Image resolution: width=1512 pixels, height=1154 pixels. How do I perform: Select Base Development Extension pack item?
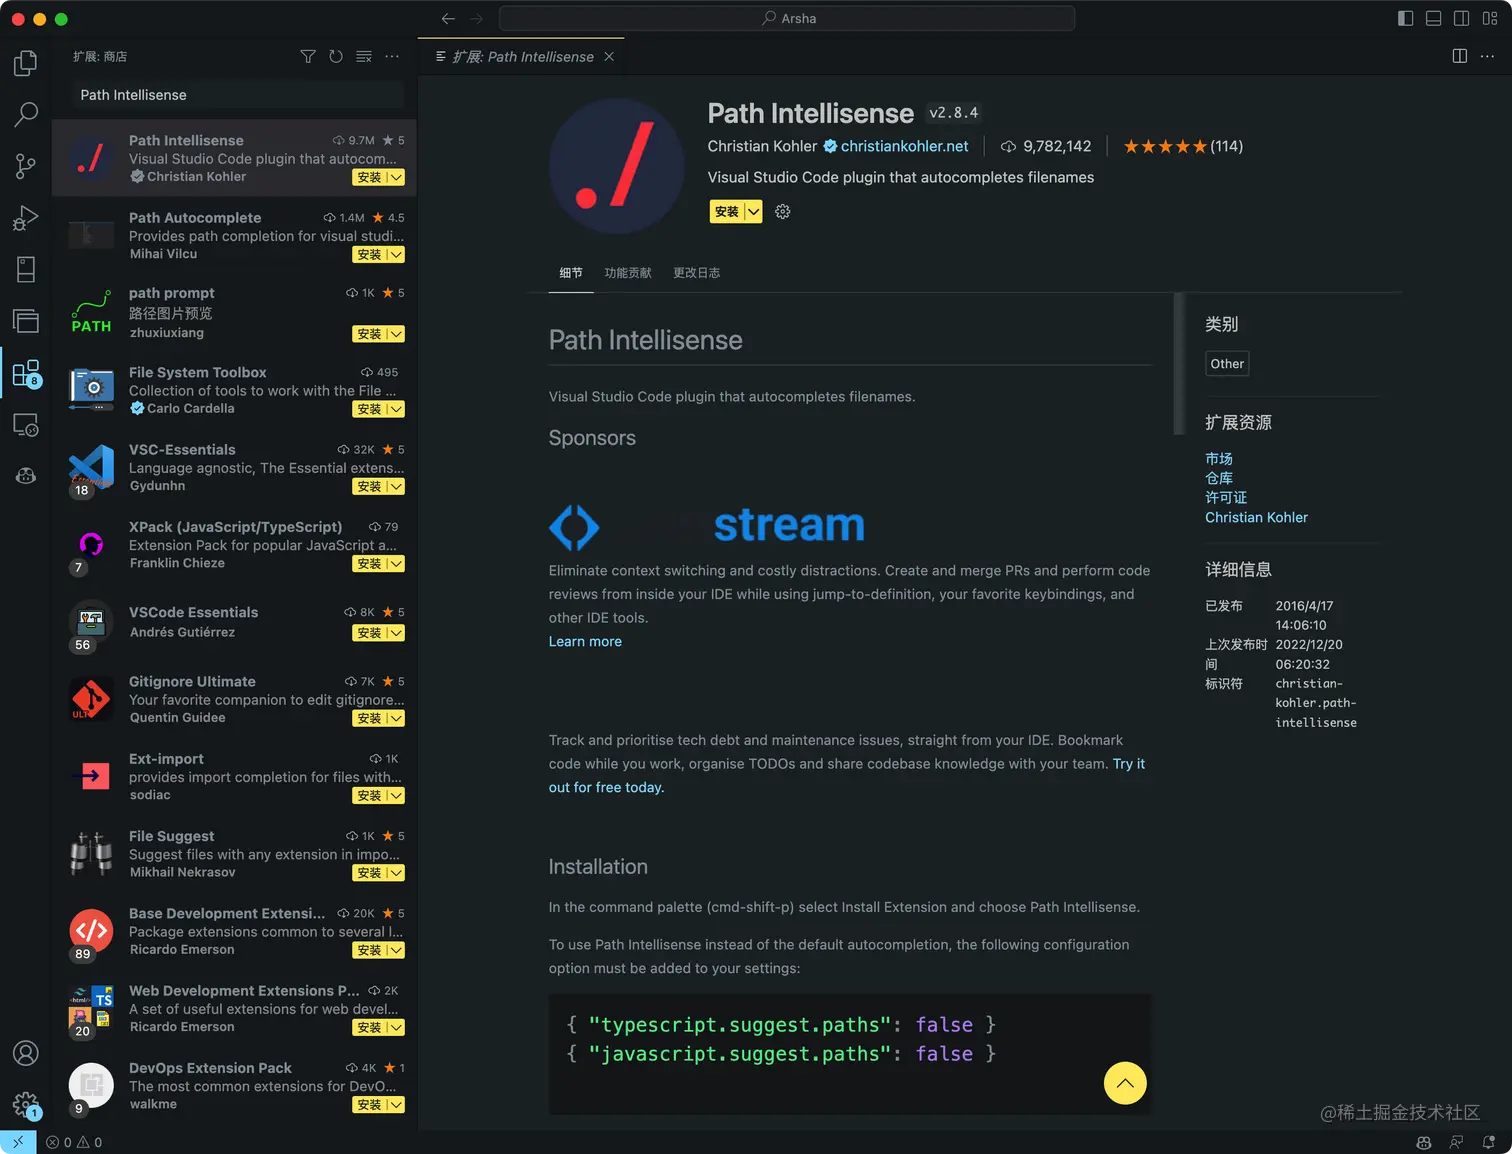click(234, 932)
